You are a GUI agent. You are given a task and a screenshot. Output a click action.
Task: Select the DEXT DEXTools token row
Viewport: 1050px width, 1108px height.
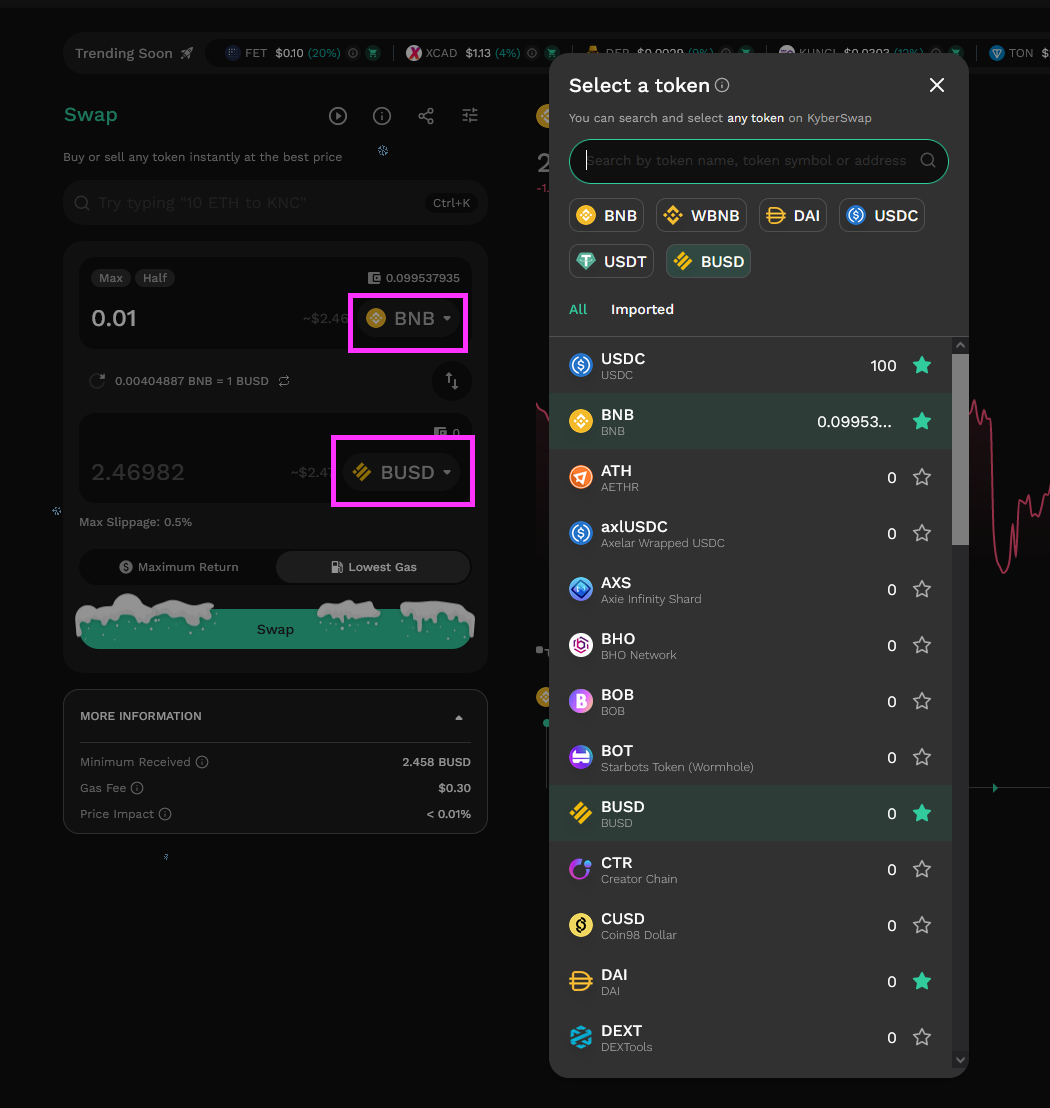click(750, 1037)
